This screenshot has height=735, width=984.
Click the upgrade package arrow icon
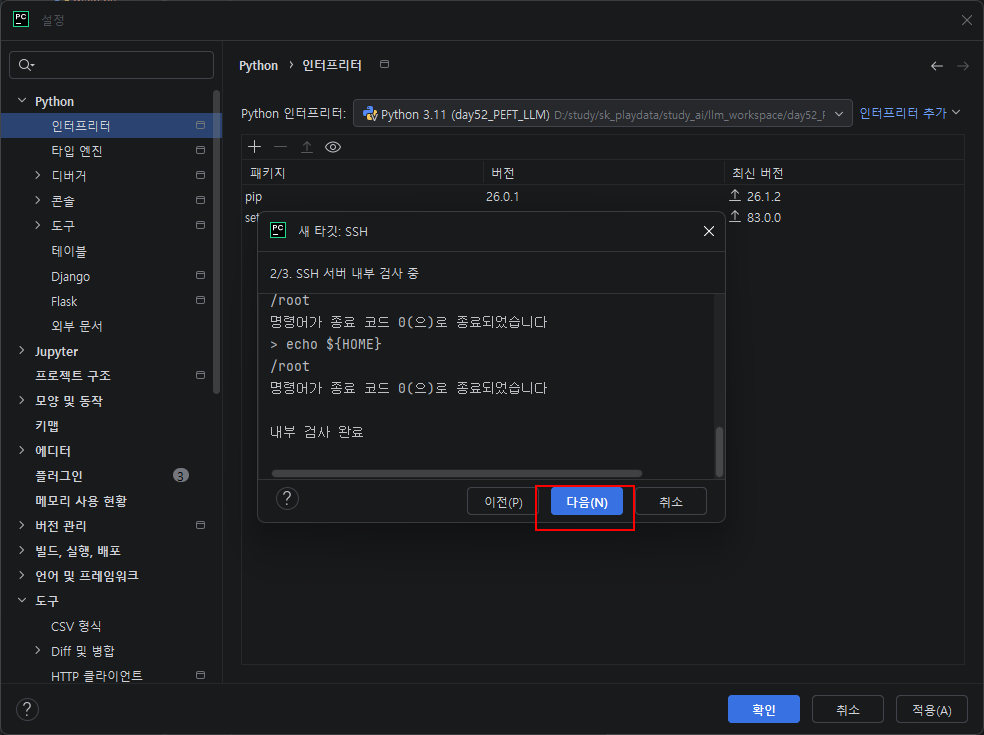[x=307, y=147]
